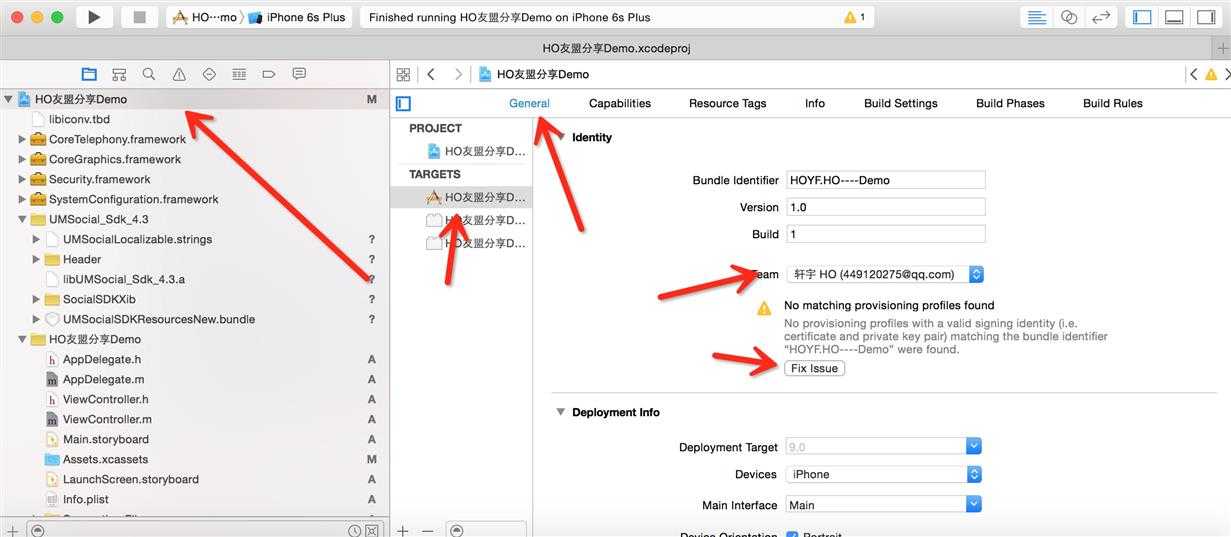Expand SystemConfiguration.framework
The width and height of the screenshot is (1231, 537).
click(x=22, y=199)
